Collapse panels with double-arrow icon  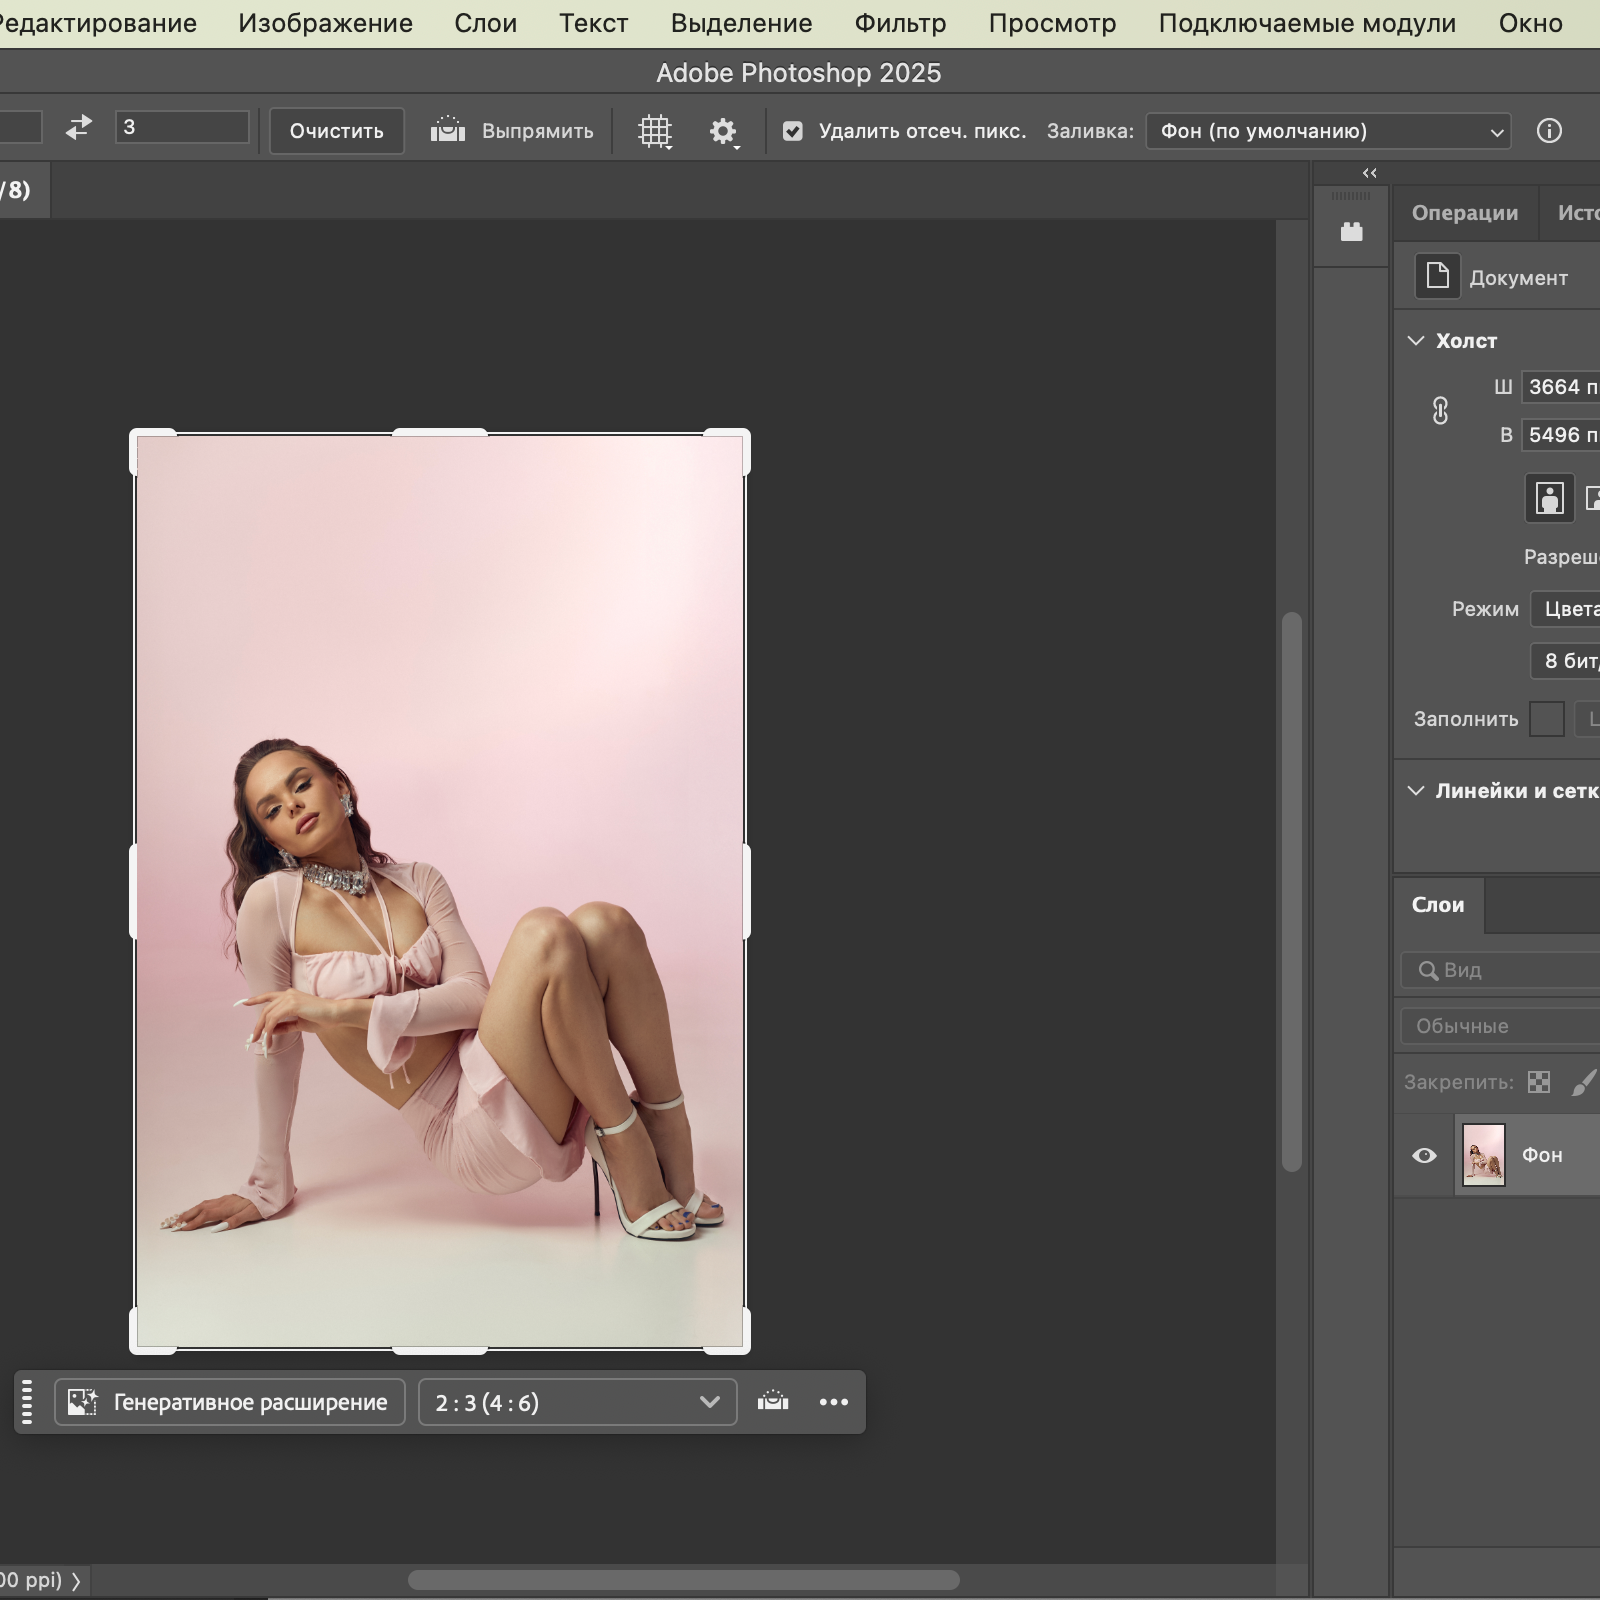click(1369, 173)
